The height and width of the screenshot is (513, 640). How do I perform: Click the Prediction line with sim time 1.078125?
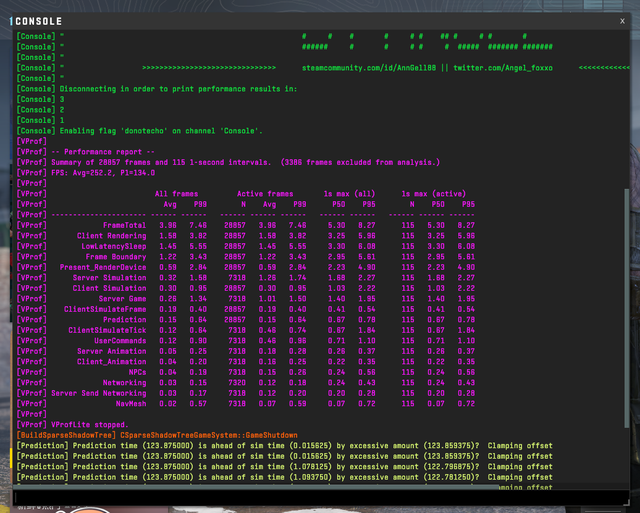click(x=284, y=467)
